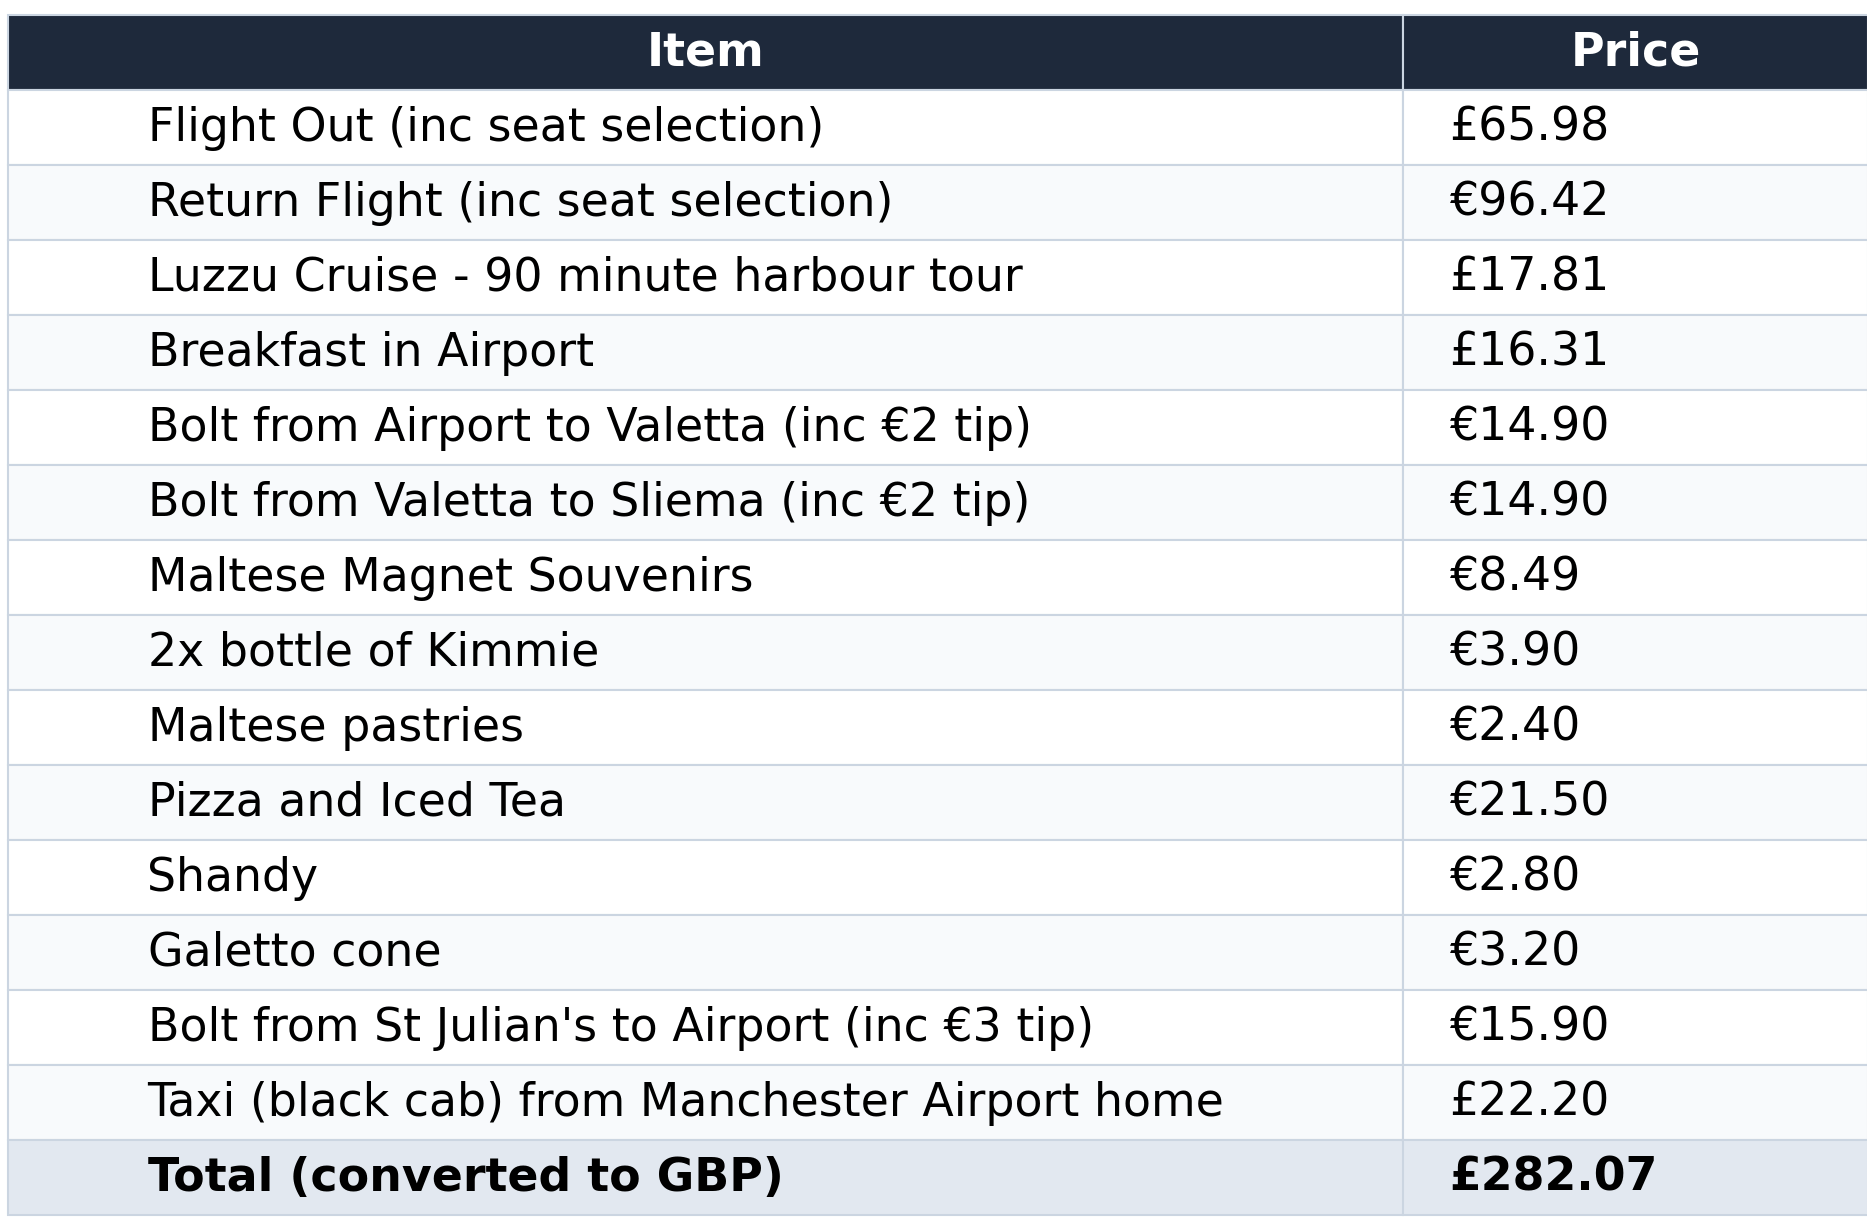Select the £65.98 price cell
The height and width of the screenshot is (1223, 1867).
1634,127
